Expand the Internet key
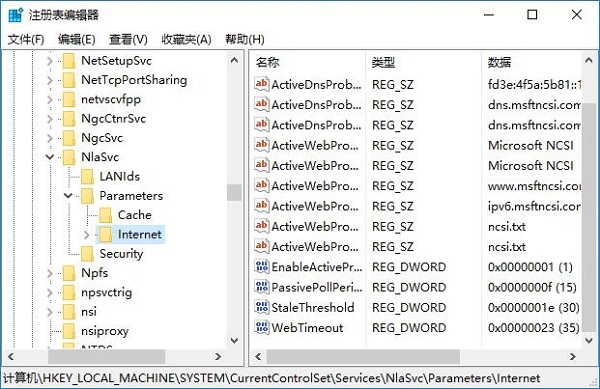600x389 pixels. [x=87, y=234]
